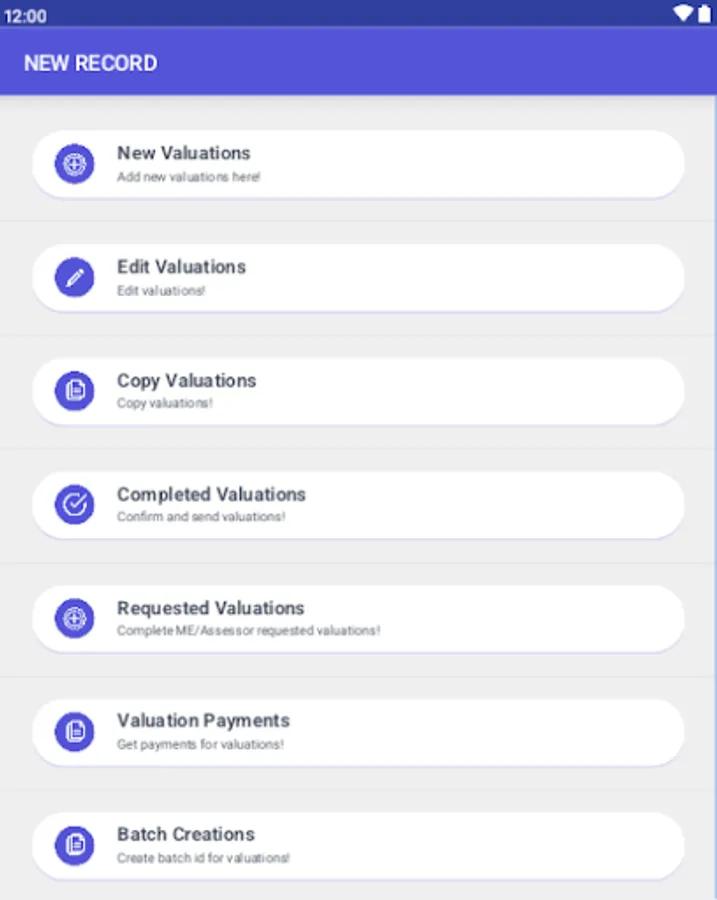This screenshot has width=717, height=900.
Task: Tap the Batch Creations document icon
Action: (74, 845)
